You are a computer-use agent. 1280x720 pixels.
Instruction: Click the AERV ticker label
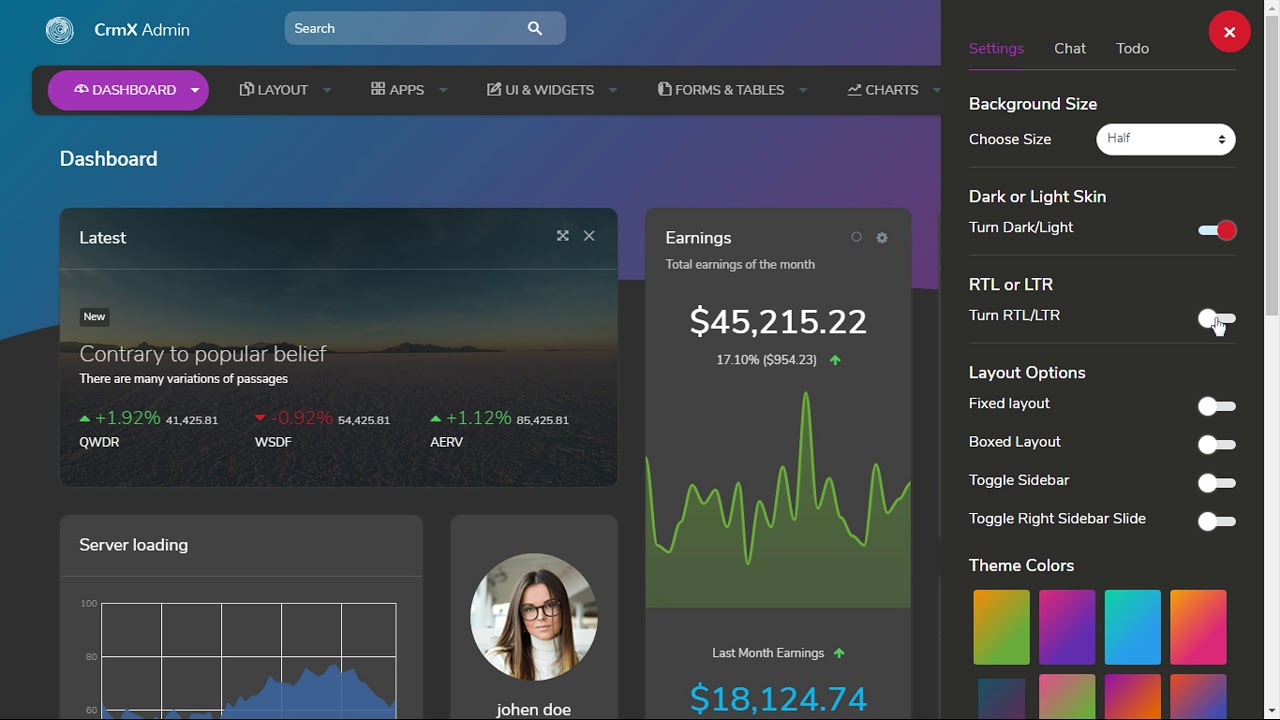tap(446, 442)
